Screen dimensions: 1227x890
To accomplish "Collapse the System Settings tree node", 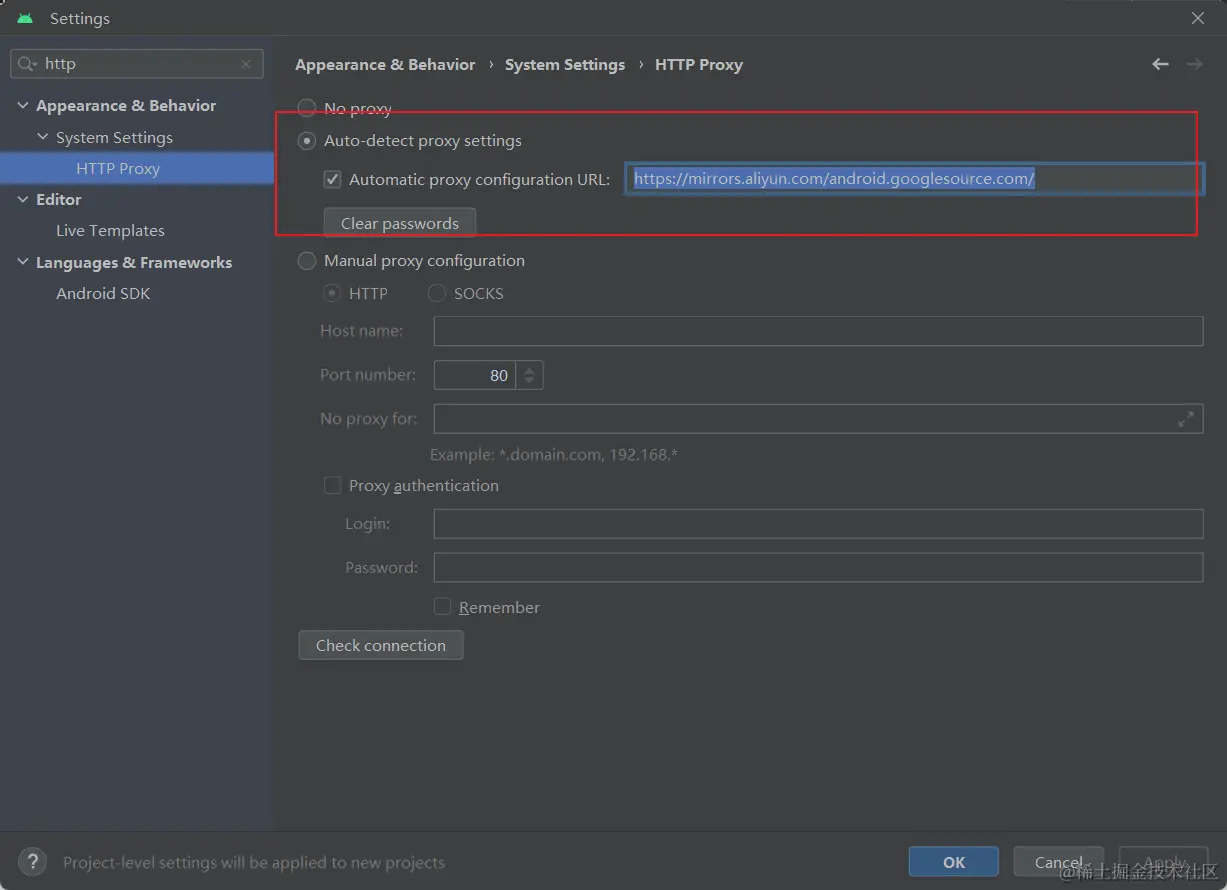I will coord(43,137).
